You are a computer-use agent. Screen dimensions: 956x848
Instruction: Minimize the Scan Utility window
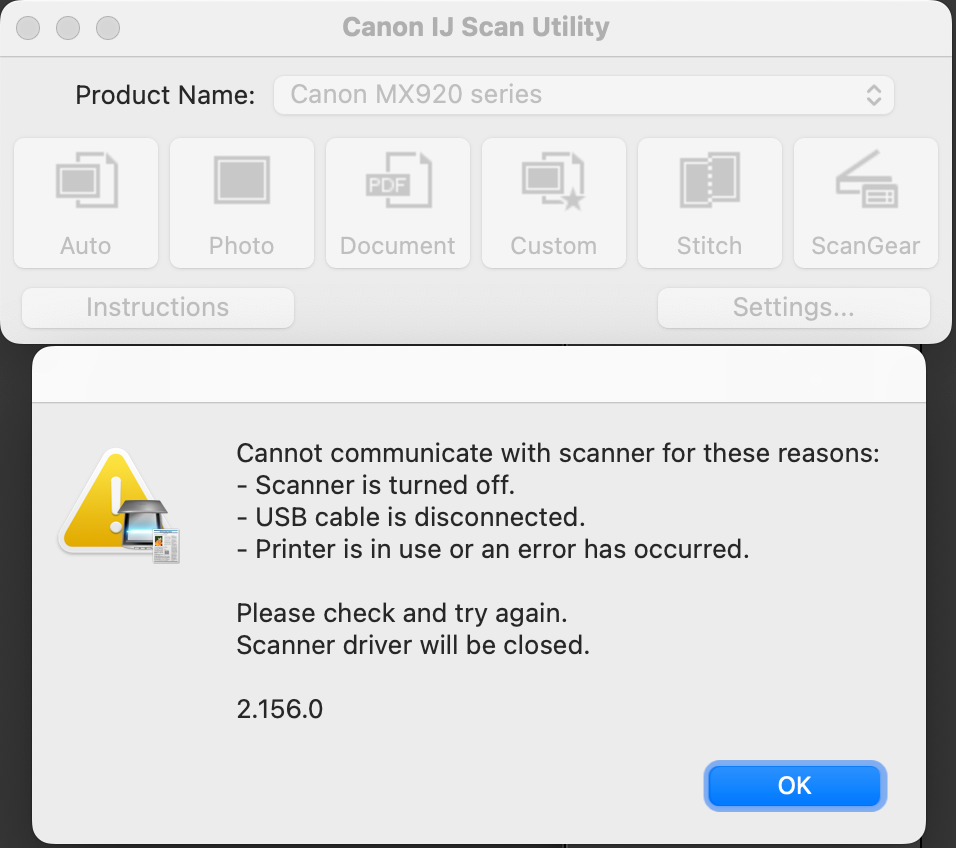coord(68,27)
